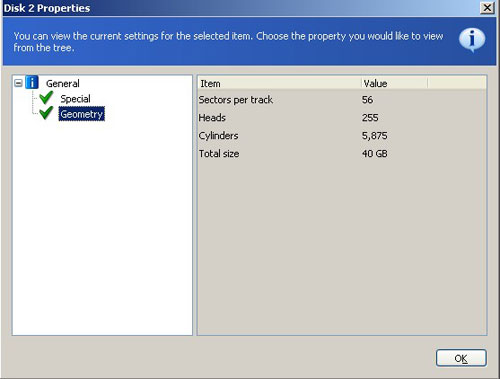
Task: Click the Value column header
Action: point(394,83)
